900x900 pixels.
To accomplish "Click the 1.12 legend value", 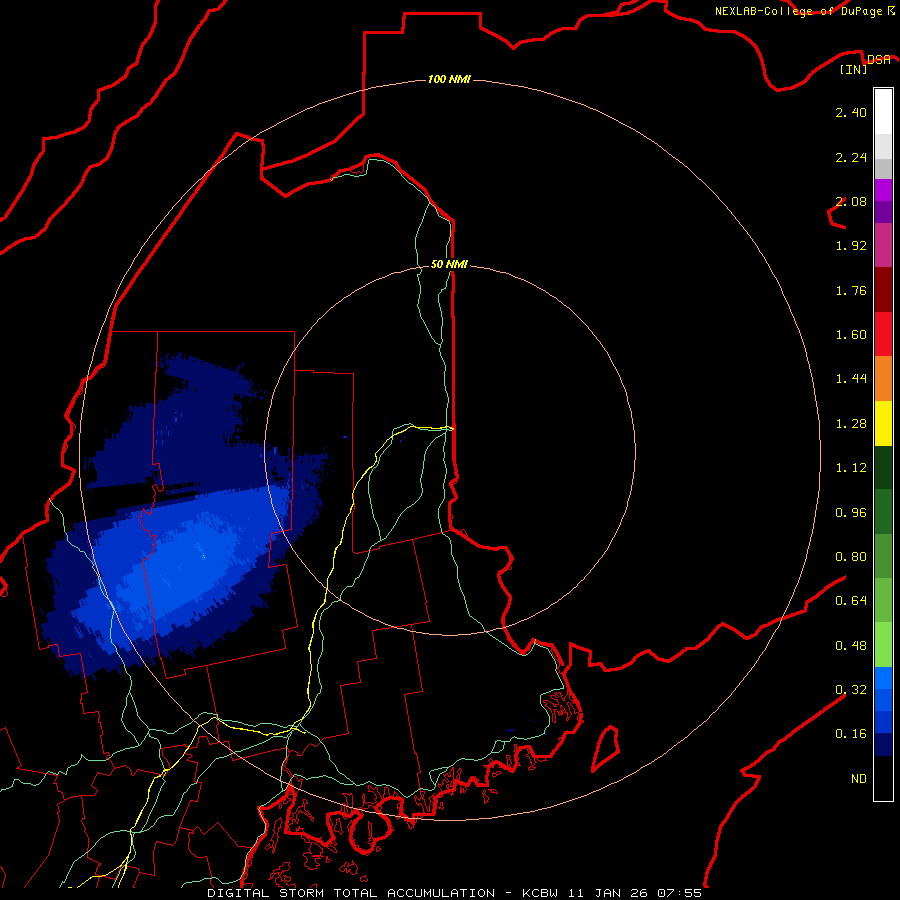I will (851, 468).
